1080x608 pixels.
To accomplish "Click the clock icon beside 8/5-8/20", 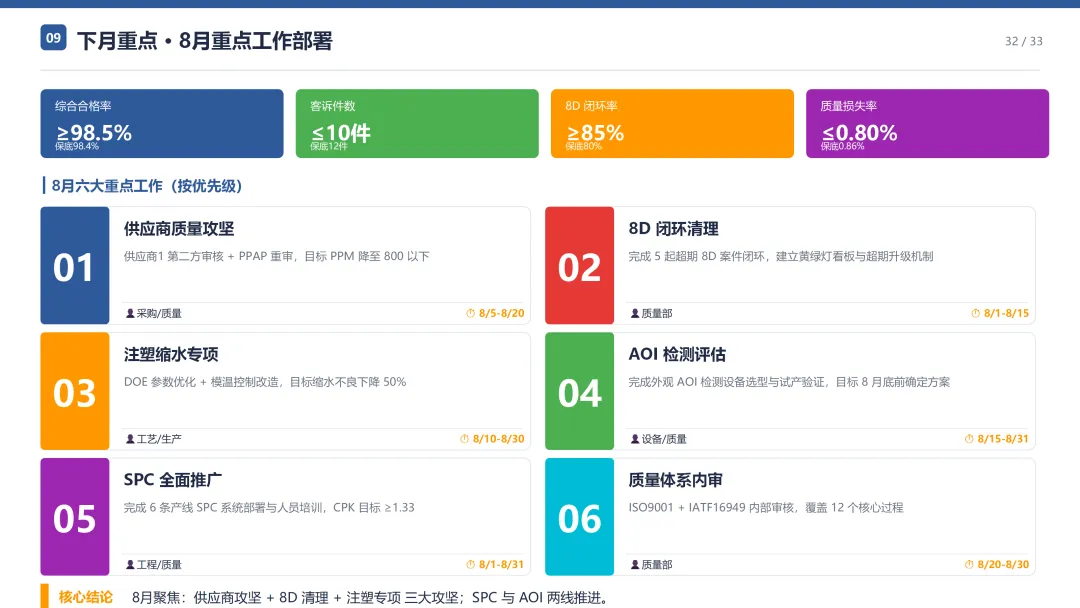I will click(470, 313).
